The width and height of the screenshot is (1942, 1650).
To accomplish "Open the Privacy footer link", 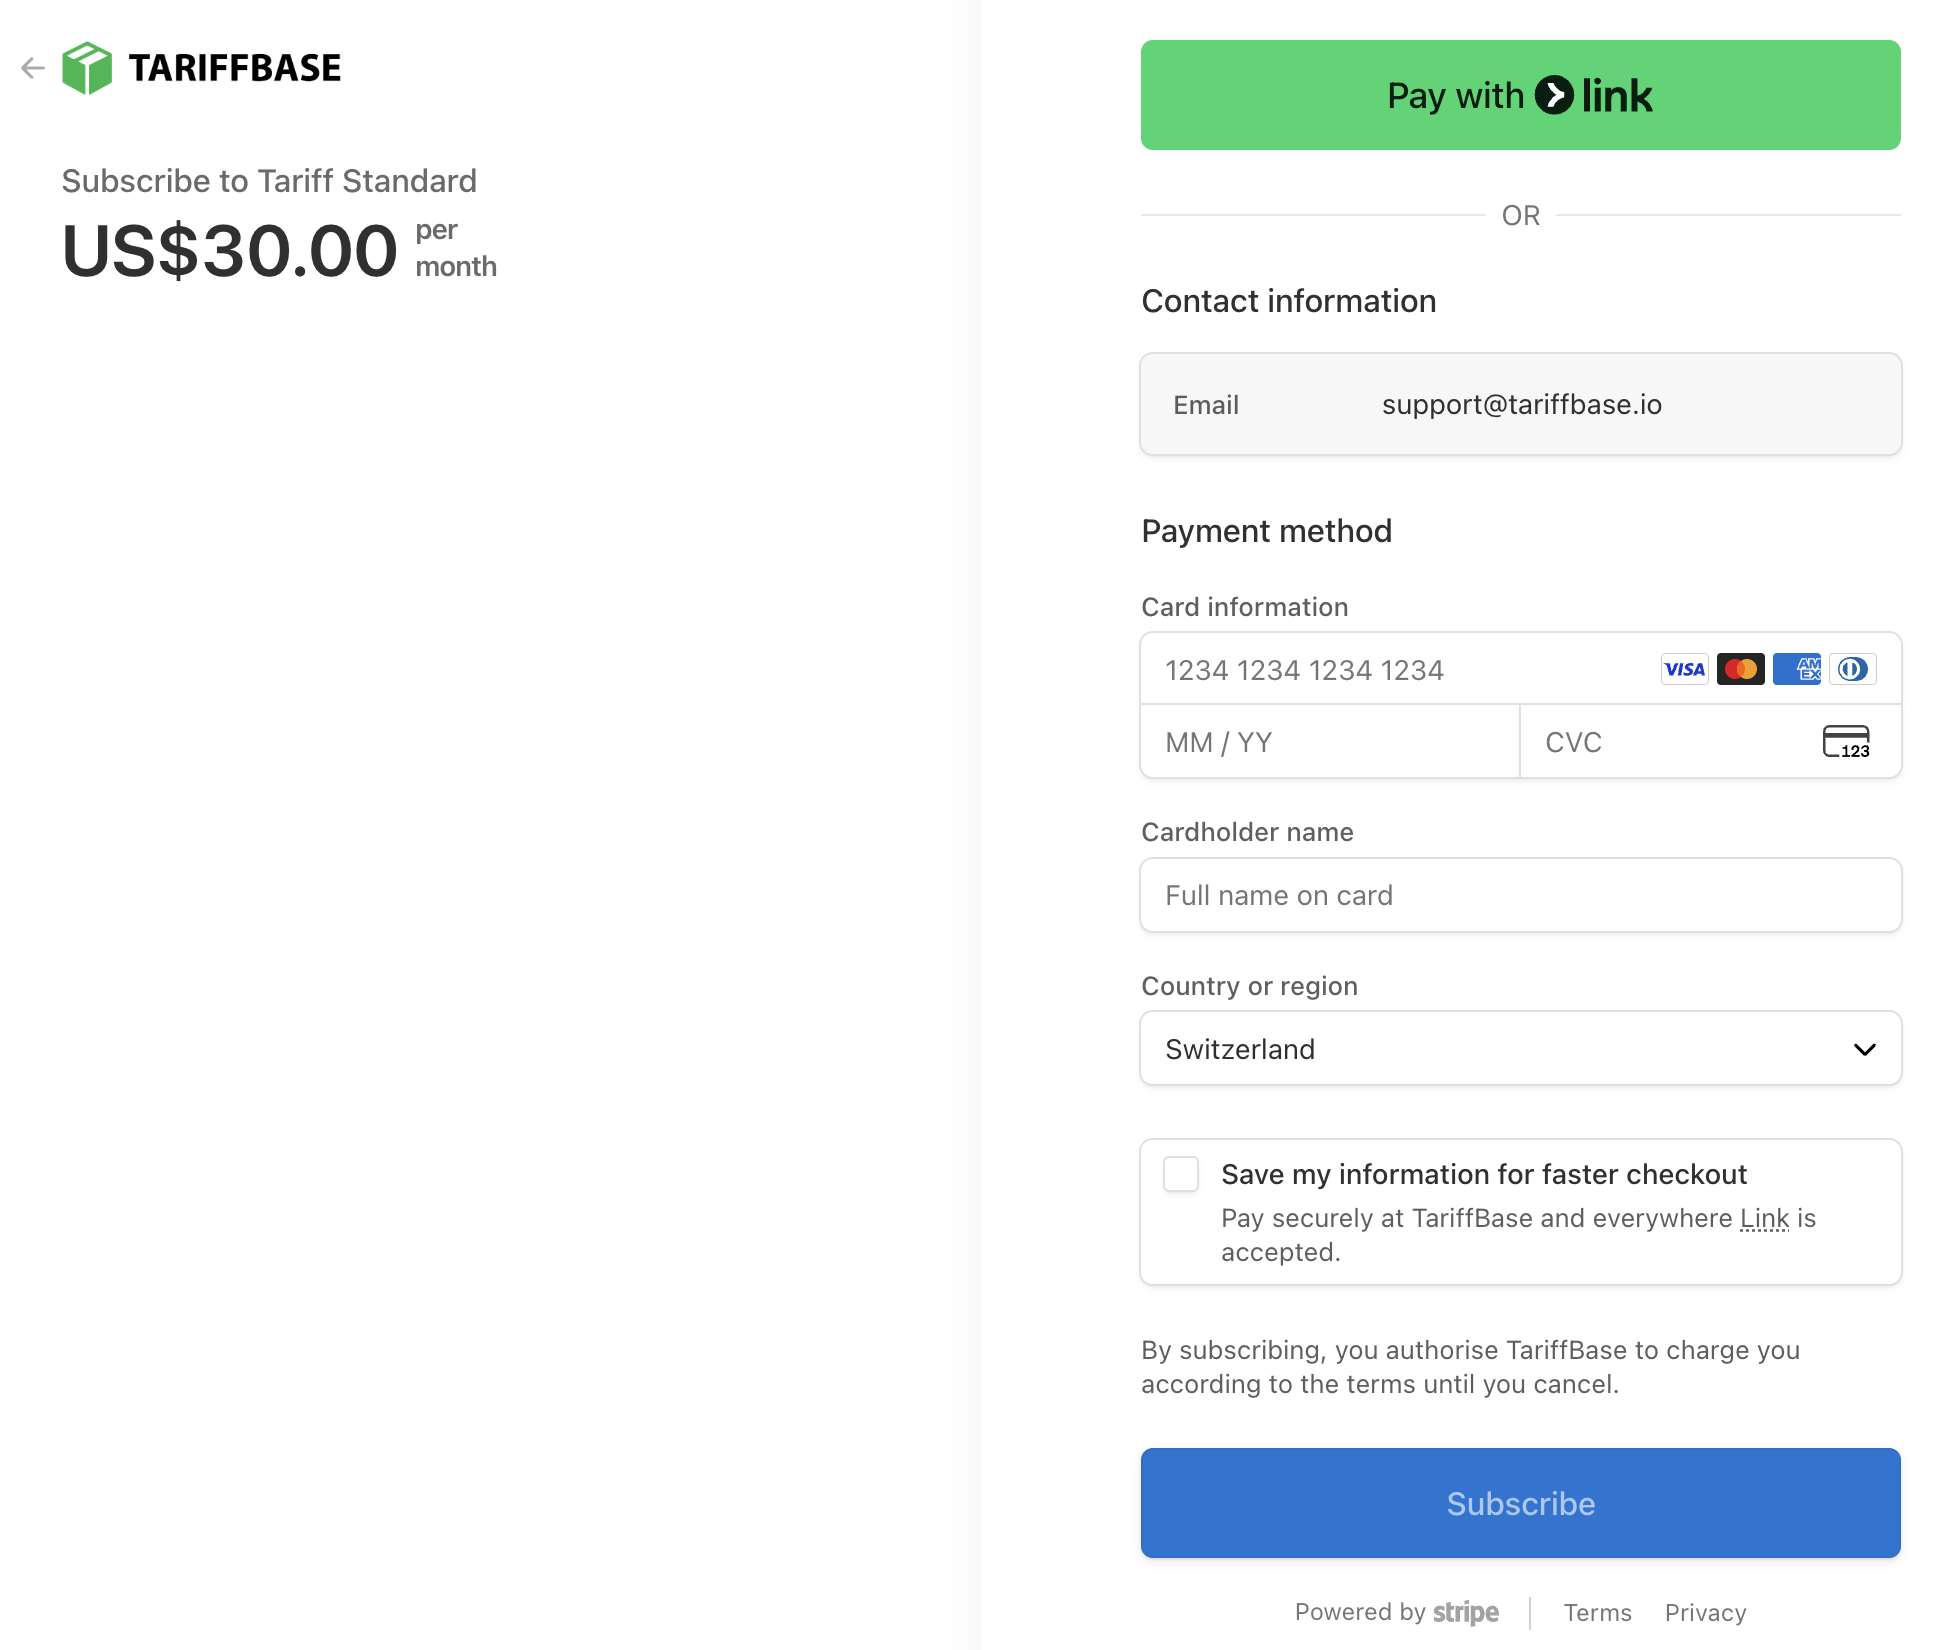I will coord(1705,1612).
